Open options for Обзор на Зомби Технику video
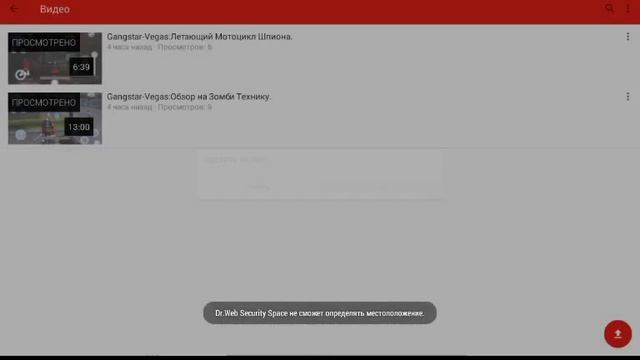Screen dimensions: 640x360 628,97
